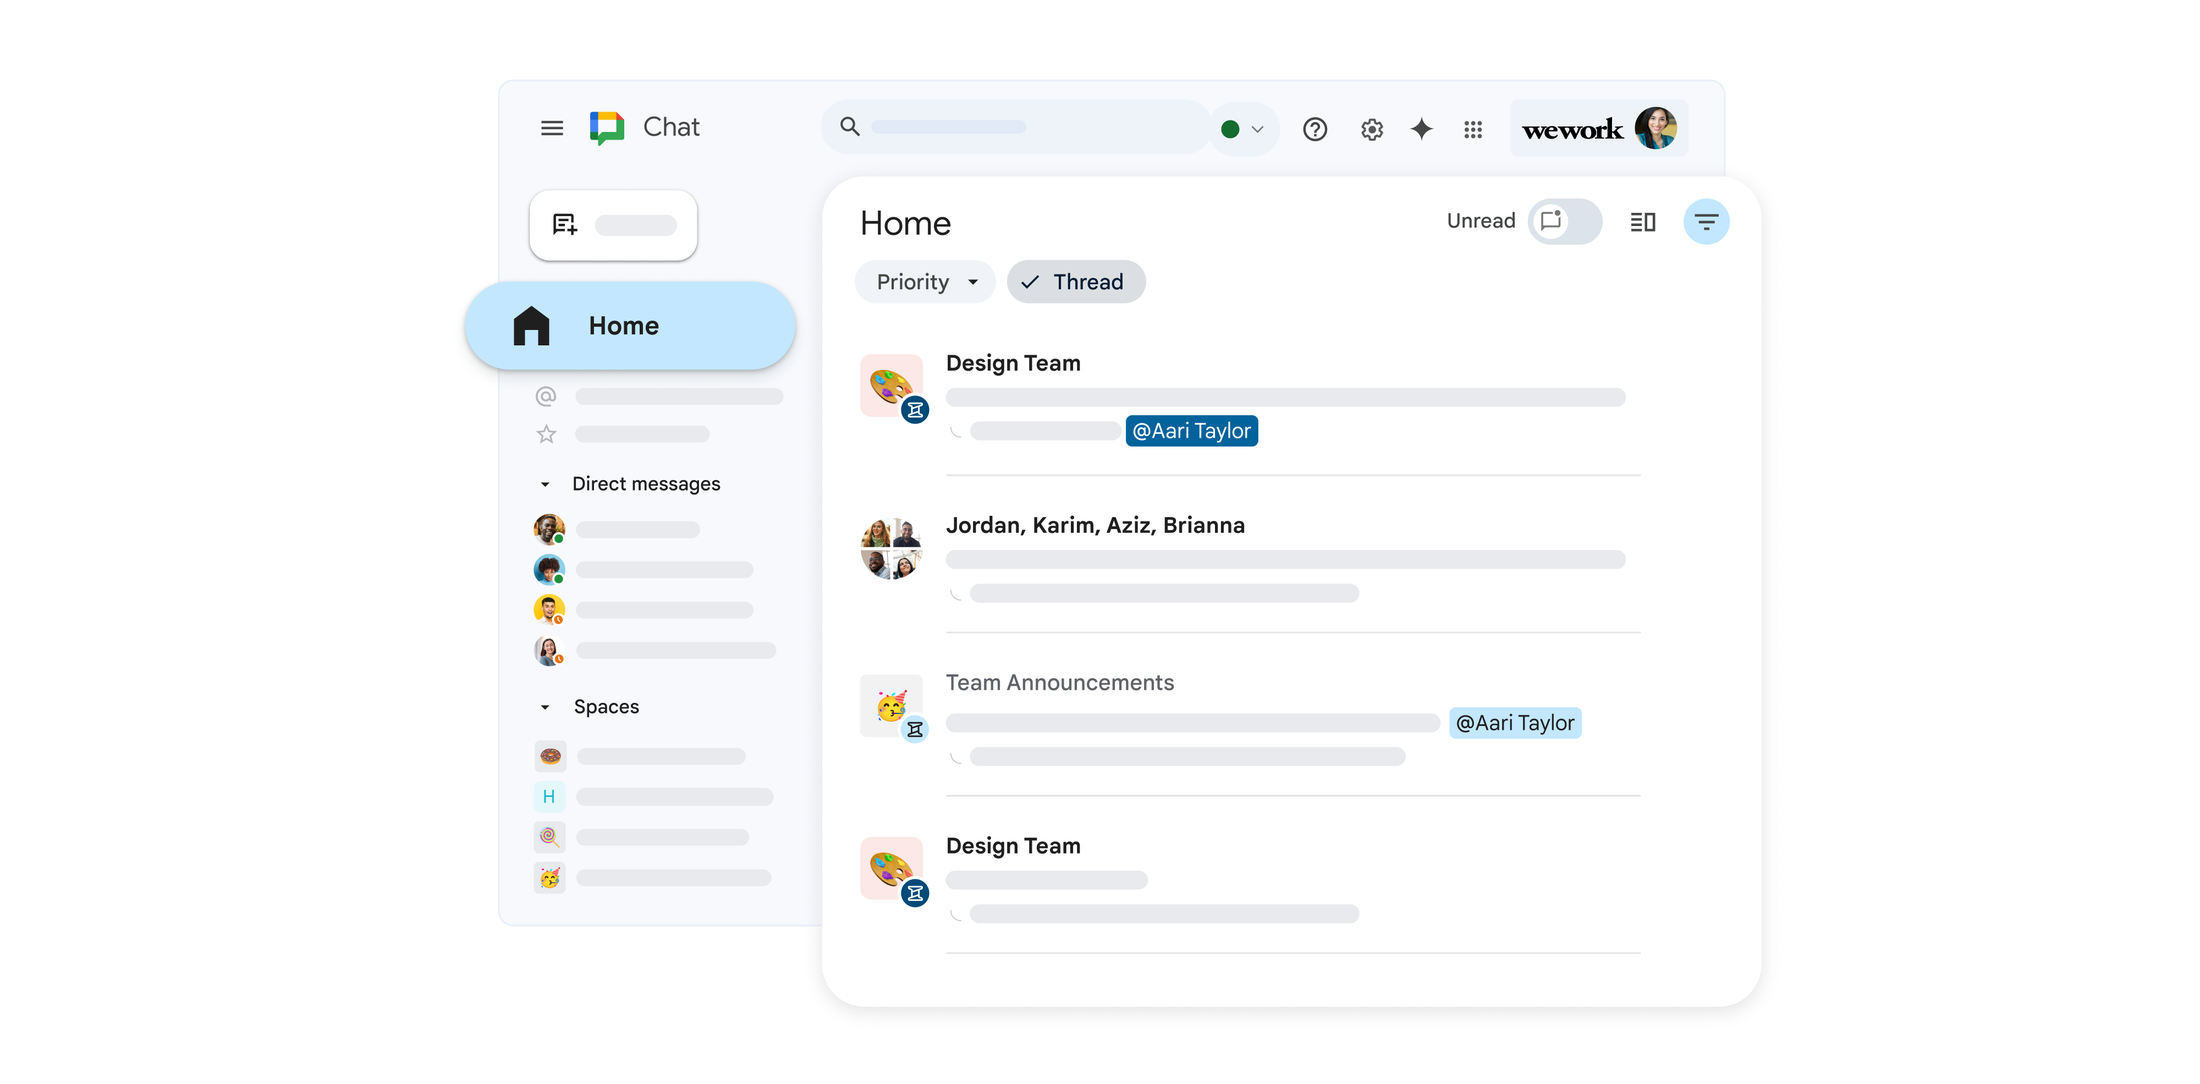Click the starred icon in sidebar

pos(546,434)
